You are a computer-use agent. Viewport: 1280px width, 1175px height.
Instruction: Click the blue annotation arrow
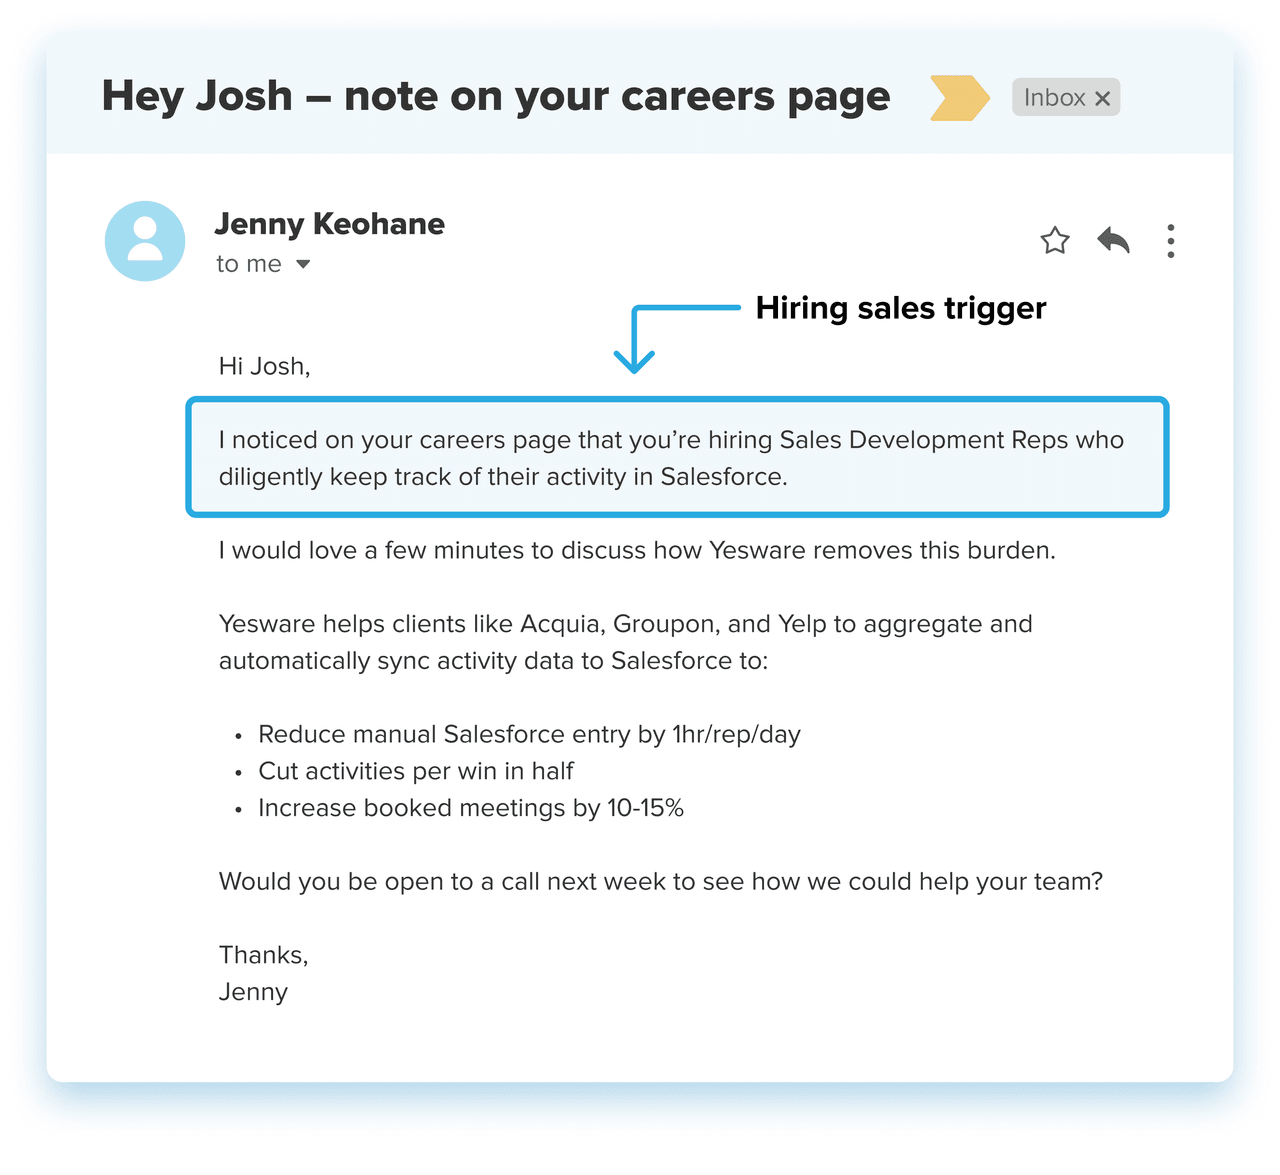pos(636,338)
